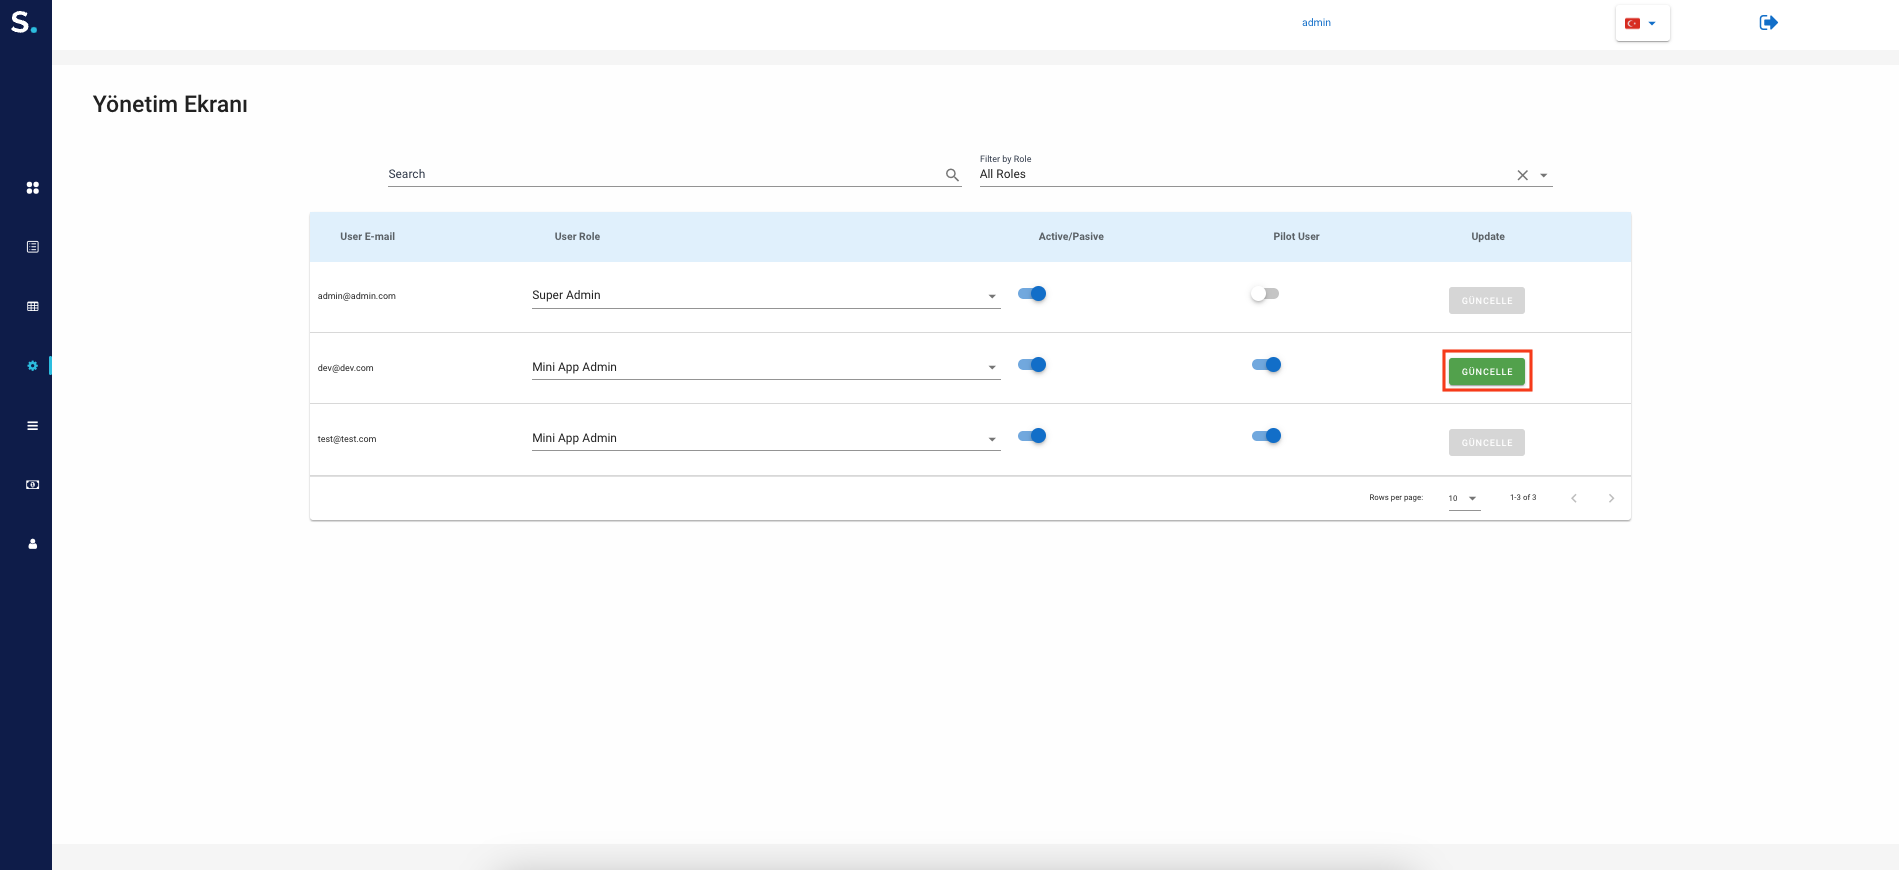1899x870 pixels.
Task: Click the list document icon in sidebar
Action: [x=33, y=247]
